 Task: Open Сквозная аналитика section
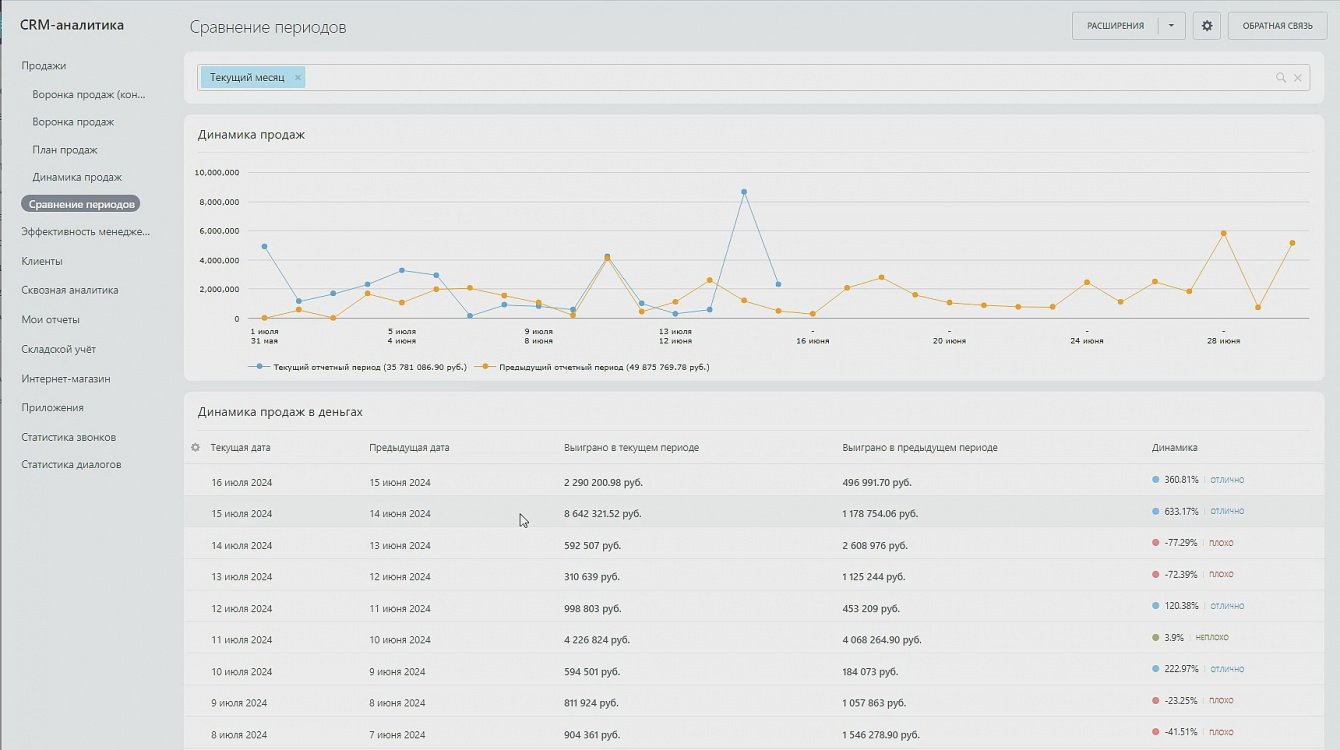click(x=70, y=290)
